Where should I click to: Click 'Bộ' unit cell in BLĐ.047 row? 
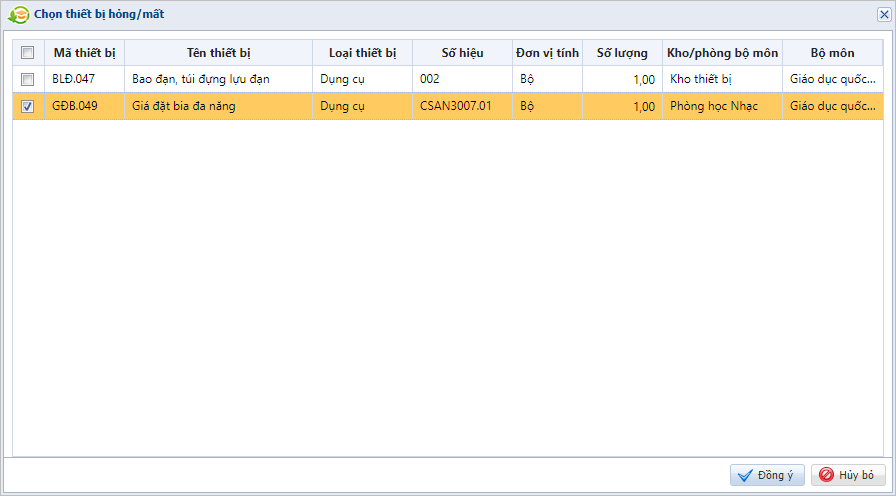[x=547, y=79]
